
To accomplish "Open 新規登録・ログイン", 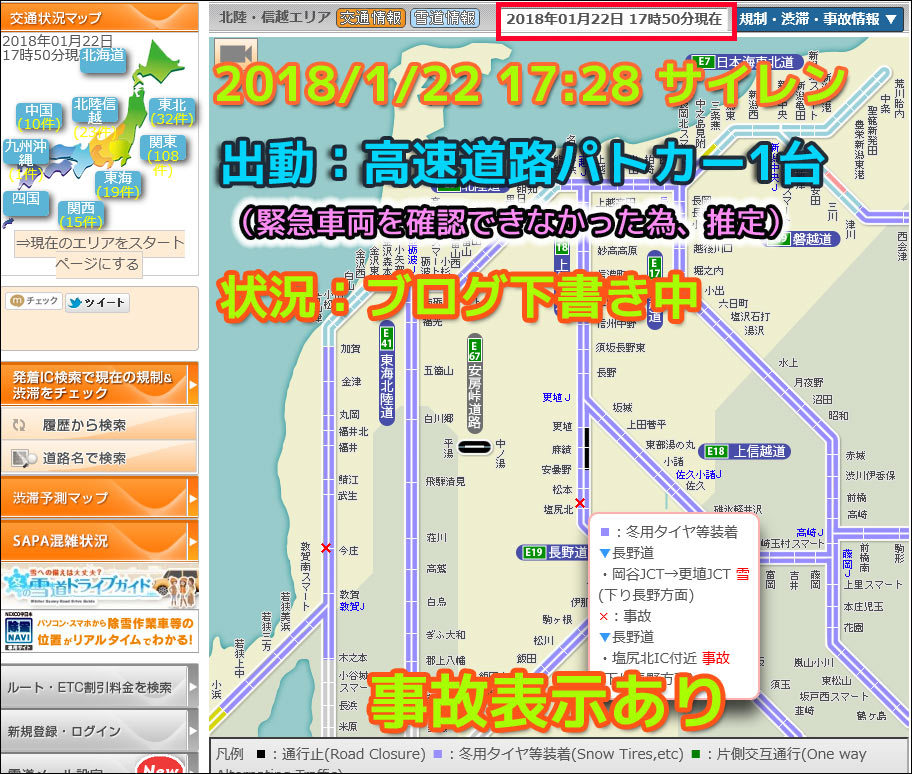I will pyautogui.click(x=100, y=731).
